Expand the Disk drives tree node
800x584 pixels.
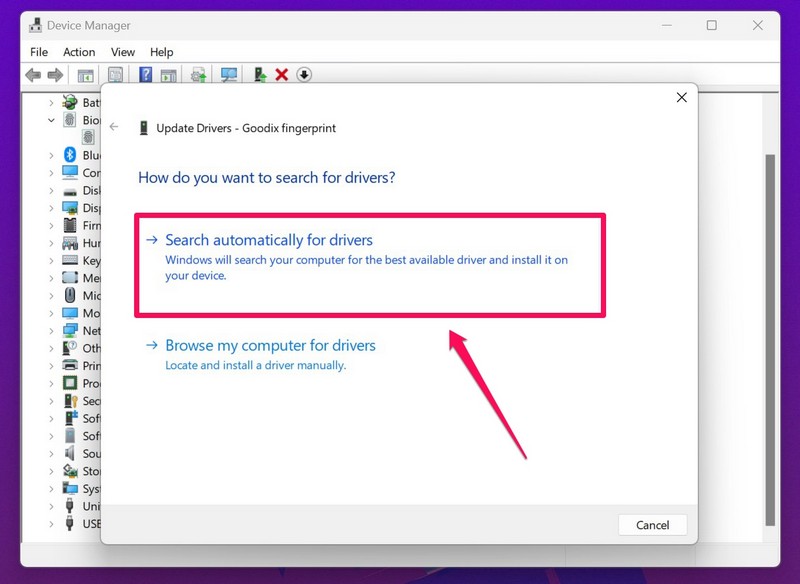51,191
